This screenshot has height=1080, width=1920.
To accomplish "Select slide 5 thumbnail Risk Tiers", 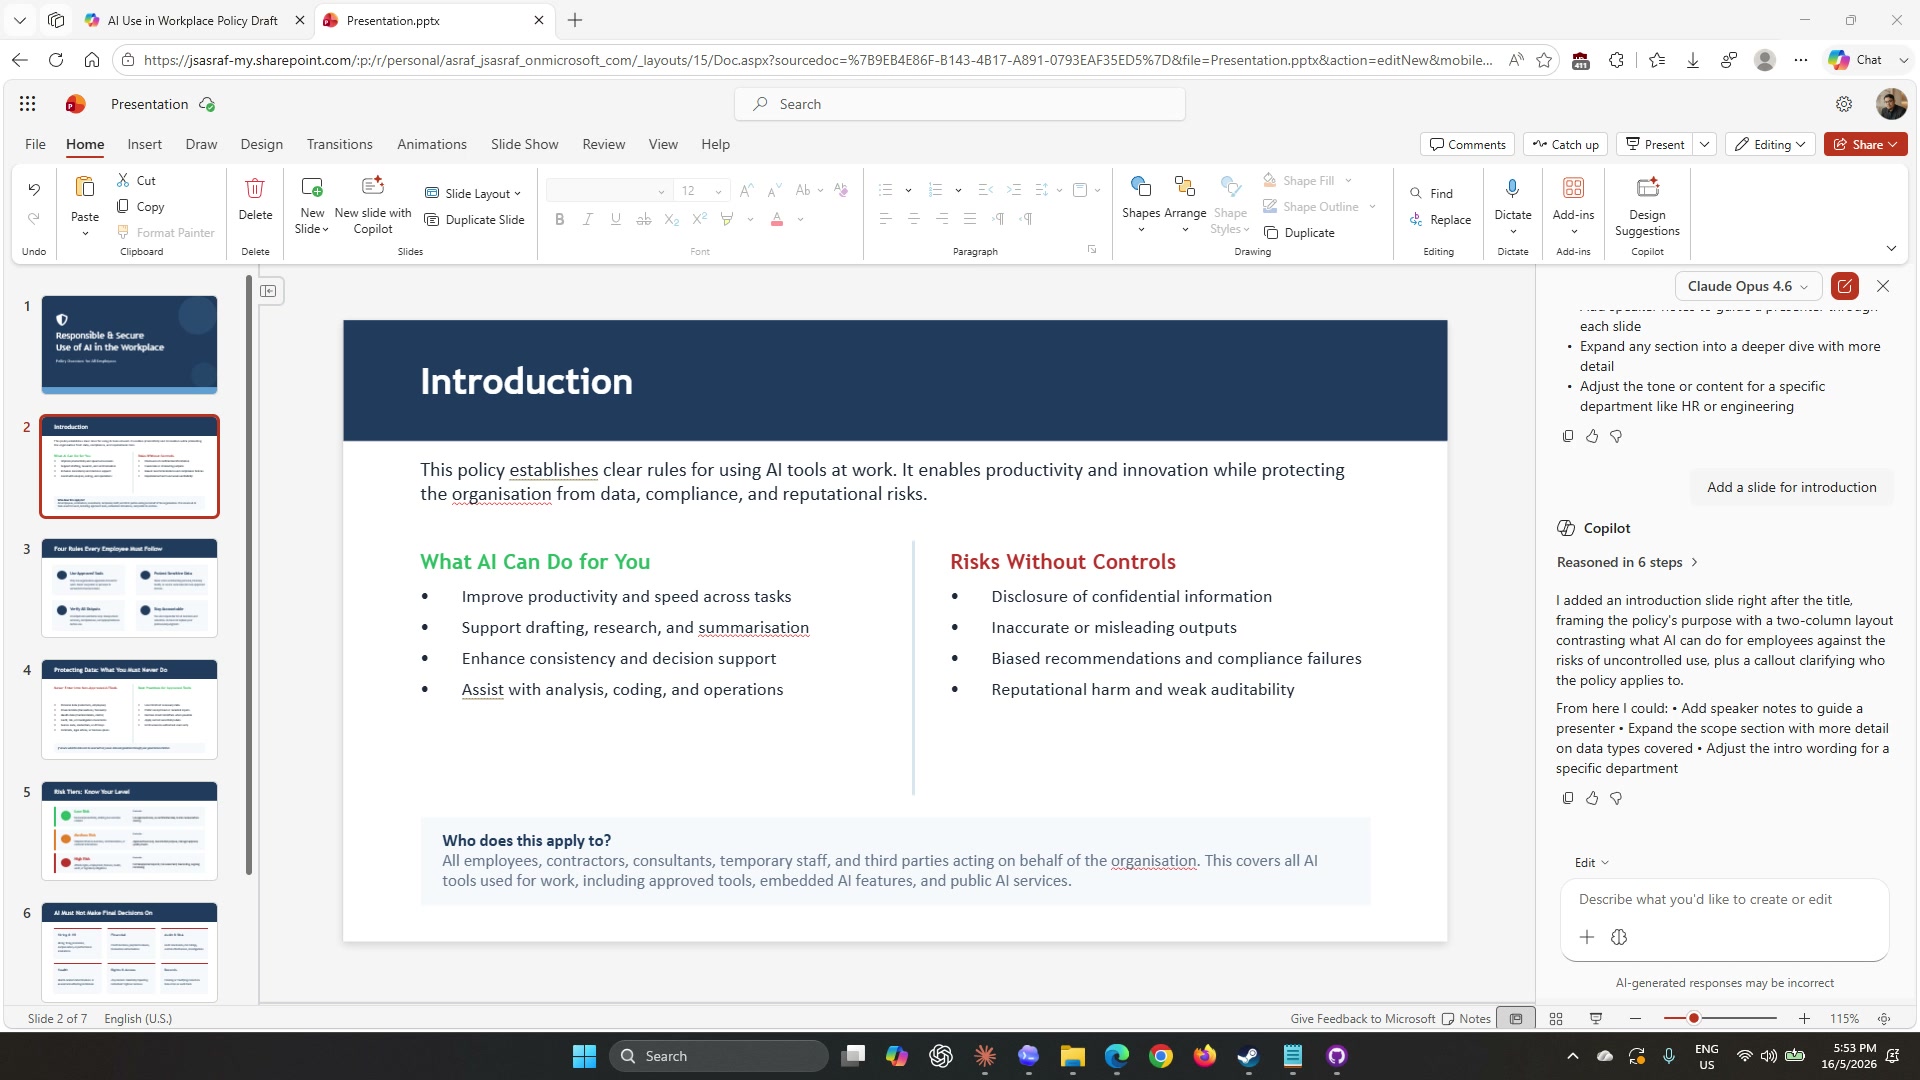I will 129,831.
